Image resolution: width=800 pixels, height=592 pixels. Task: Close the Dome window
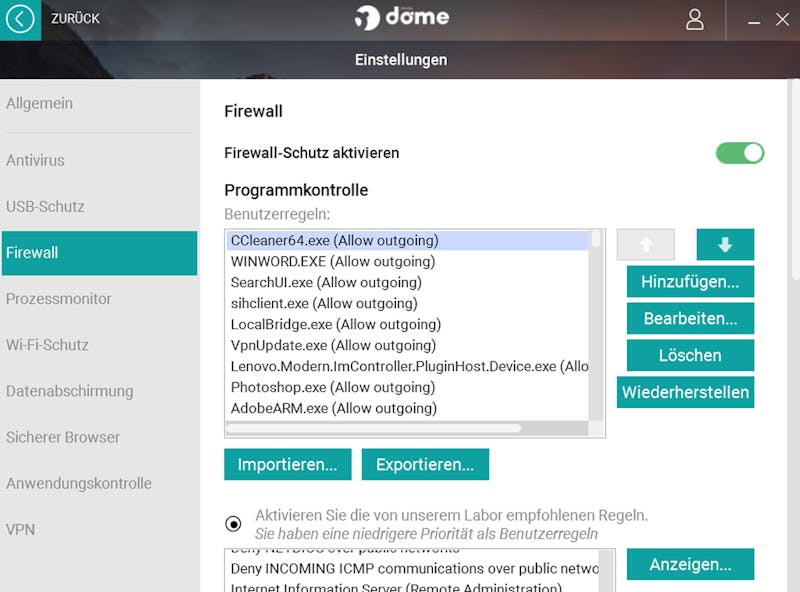[782, 20]
